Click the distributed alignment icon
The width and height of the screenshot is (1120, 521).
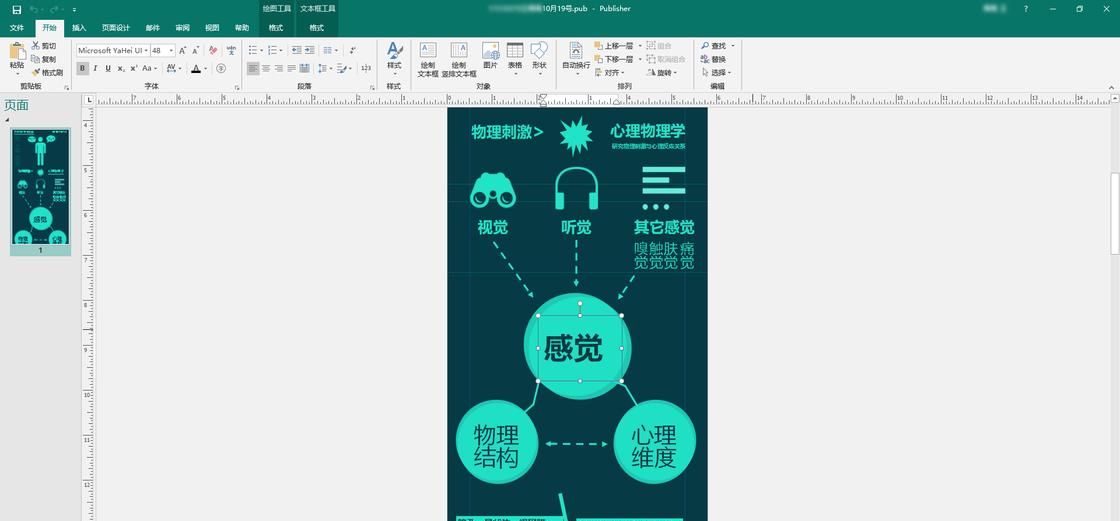304,69
